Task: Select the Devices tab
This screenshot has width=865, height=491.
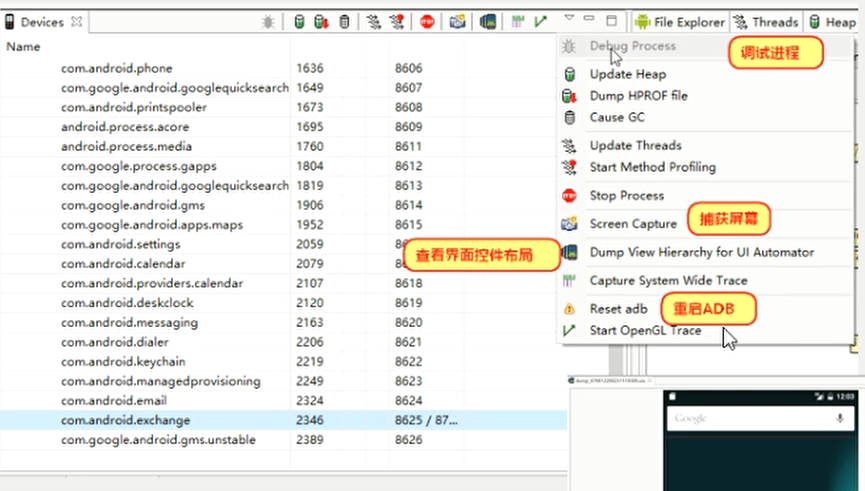Action: pos(42,22)
